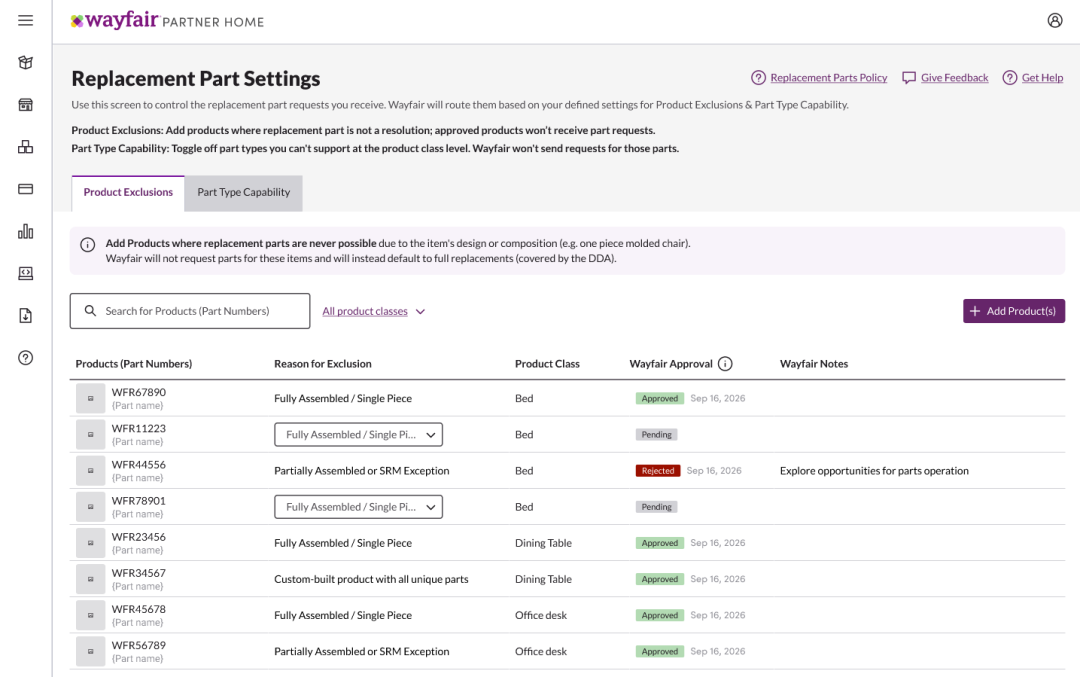Screen dimensions: 1080x677
Task: Open the hamburger menu
Action: pyautogui.click(x=26, y=20)
